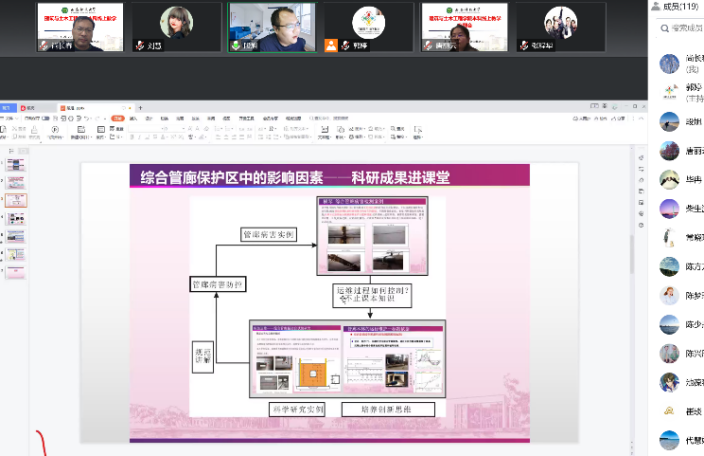Click the ribbon command search box
Screen dimensions: 704x456
click(329, 118)
